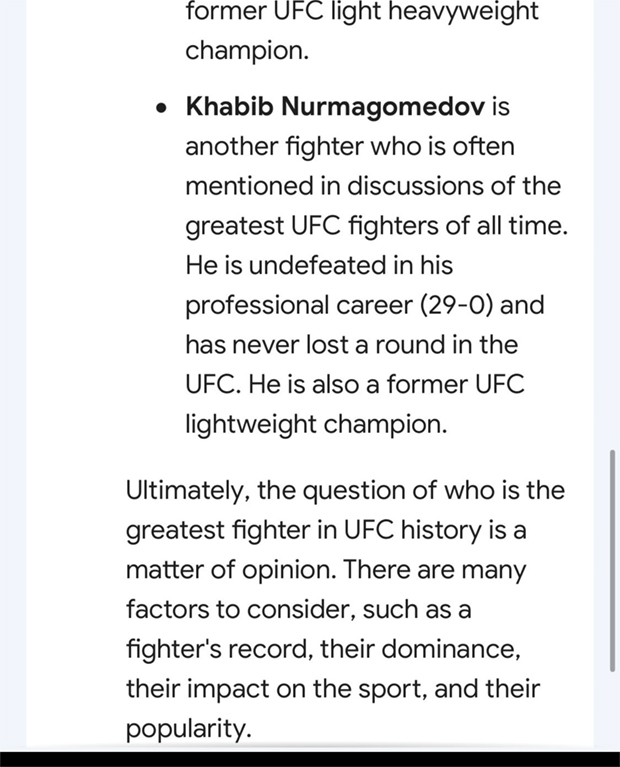Click the record text (29-0)
This screenshot has height=767, width=620.
[x=456, y=305]
